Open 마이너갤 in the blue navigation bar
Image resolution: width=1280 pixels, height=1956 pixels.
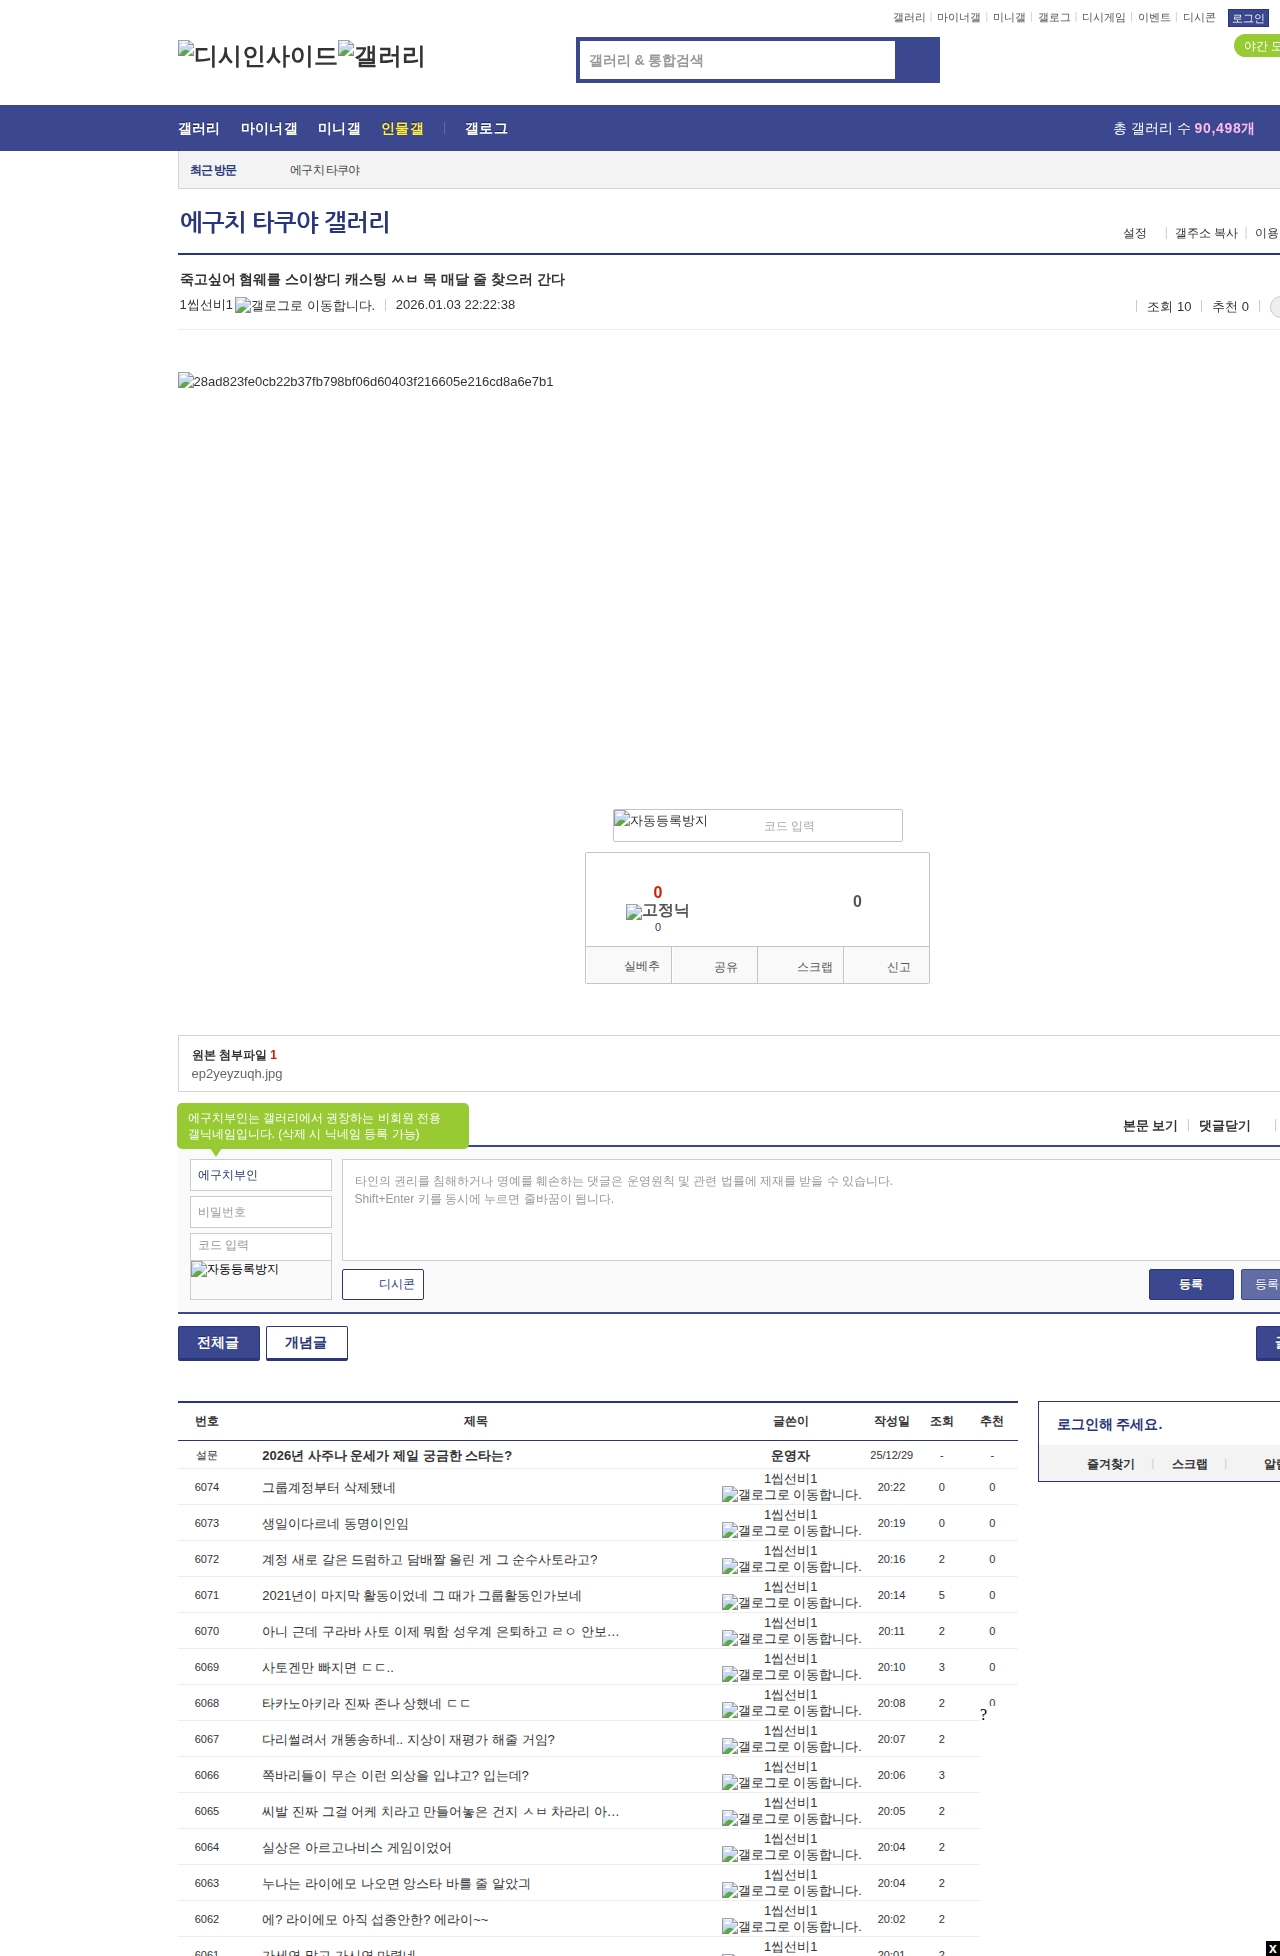pos(269,129)
